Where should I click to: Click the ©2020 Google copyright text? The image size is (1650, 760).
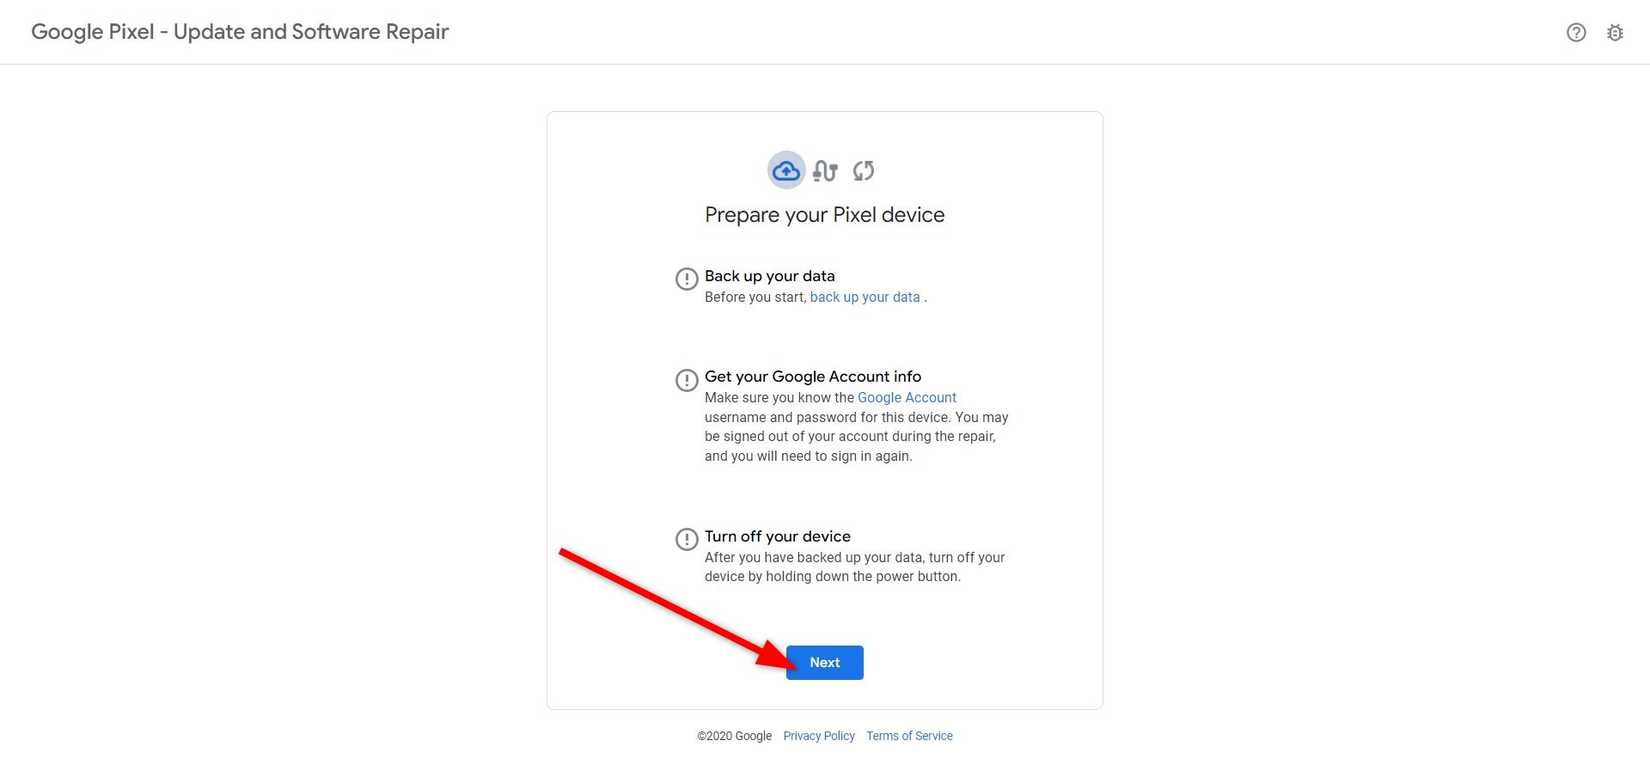click(734, 736)
